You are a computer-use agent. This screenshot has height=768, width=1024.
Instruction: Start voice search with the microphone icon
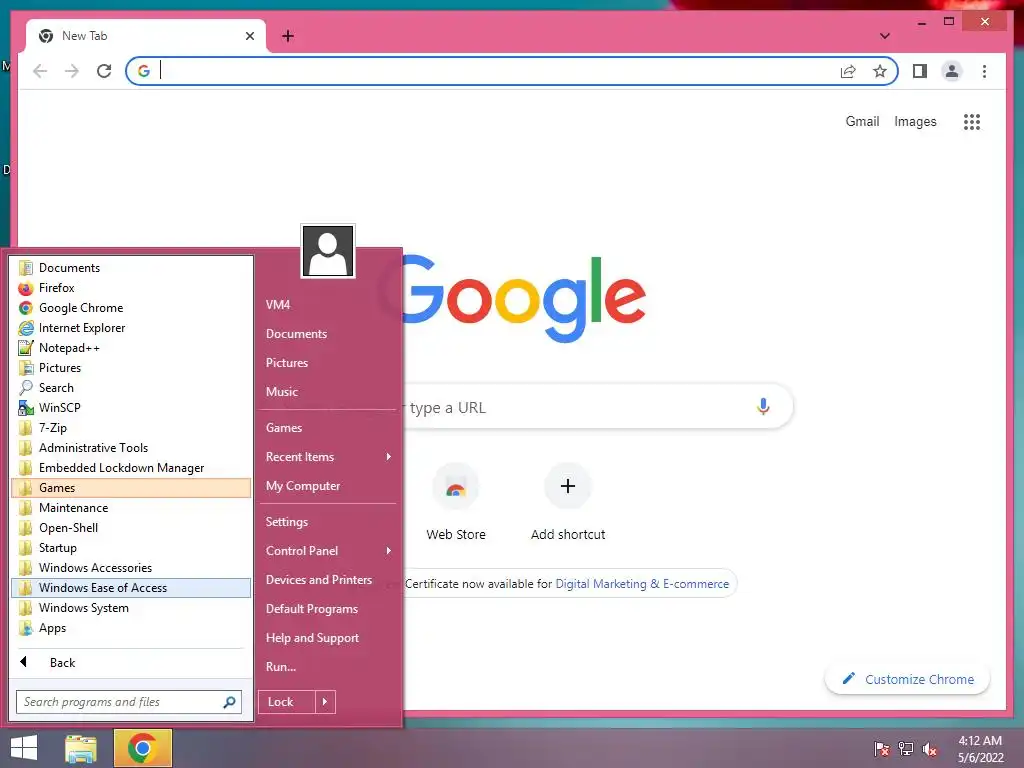tap(763, 407)
